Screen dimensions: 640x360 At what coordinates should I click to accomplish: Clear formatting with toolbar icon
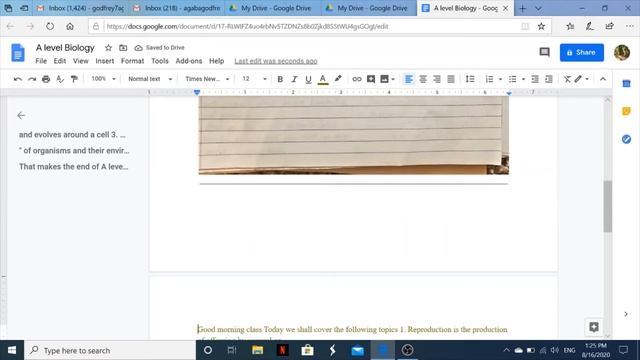click(567, 79)
